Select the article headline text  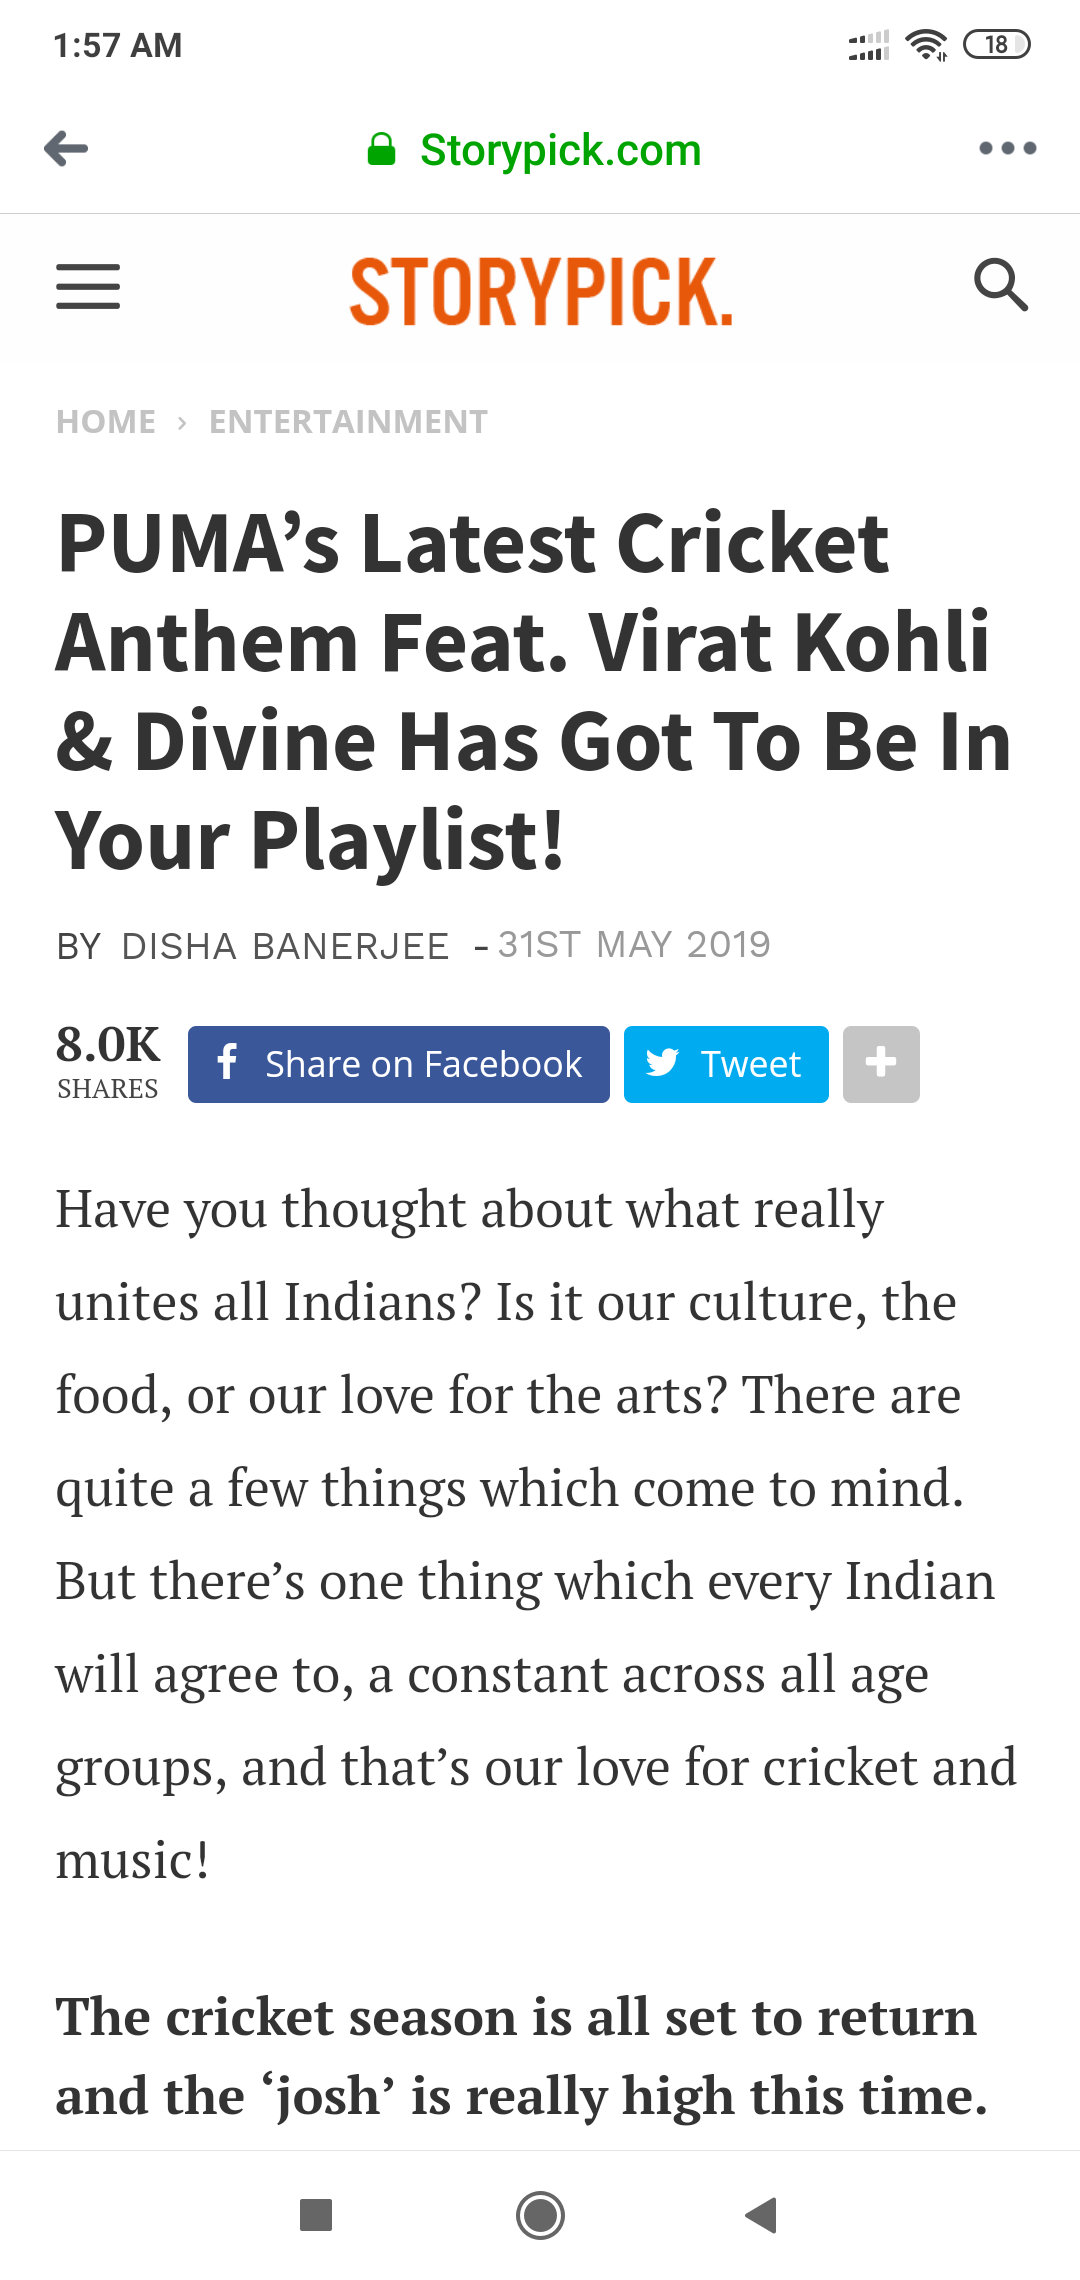[x=534, y=691]
